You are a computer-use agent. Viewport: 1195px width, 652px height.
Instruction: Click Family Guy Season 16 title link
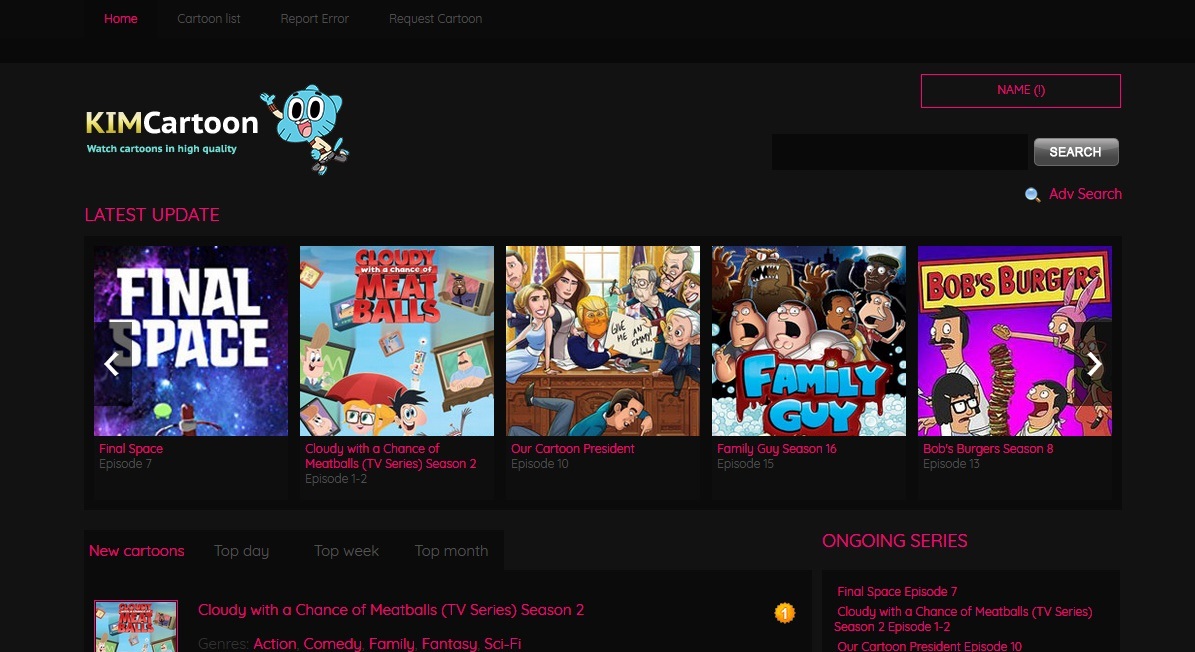click(777, 449)
